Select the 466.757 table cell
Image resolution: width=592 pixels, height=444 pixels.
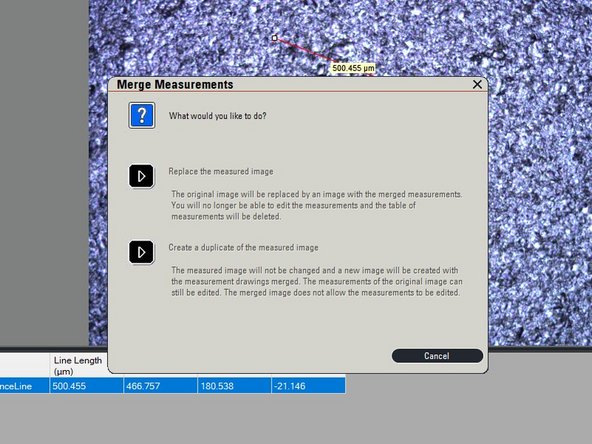tap(160, 386)
